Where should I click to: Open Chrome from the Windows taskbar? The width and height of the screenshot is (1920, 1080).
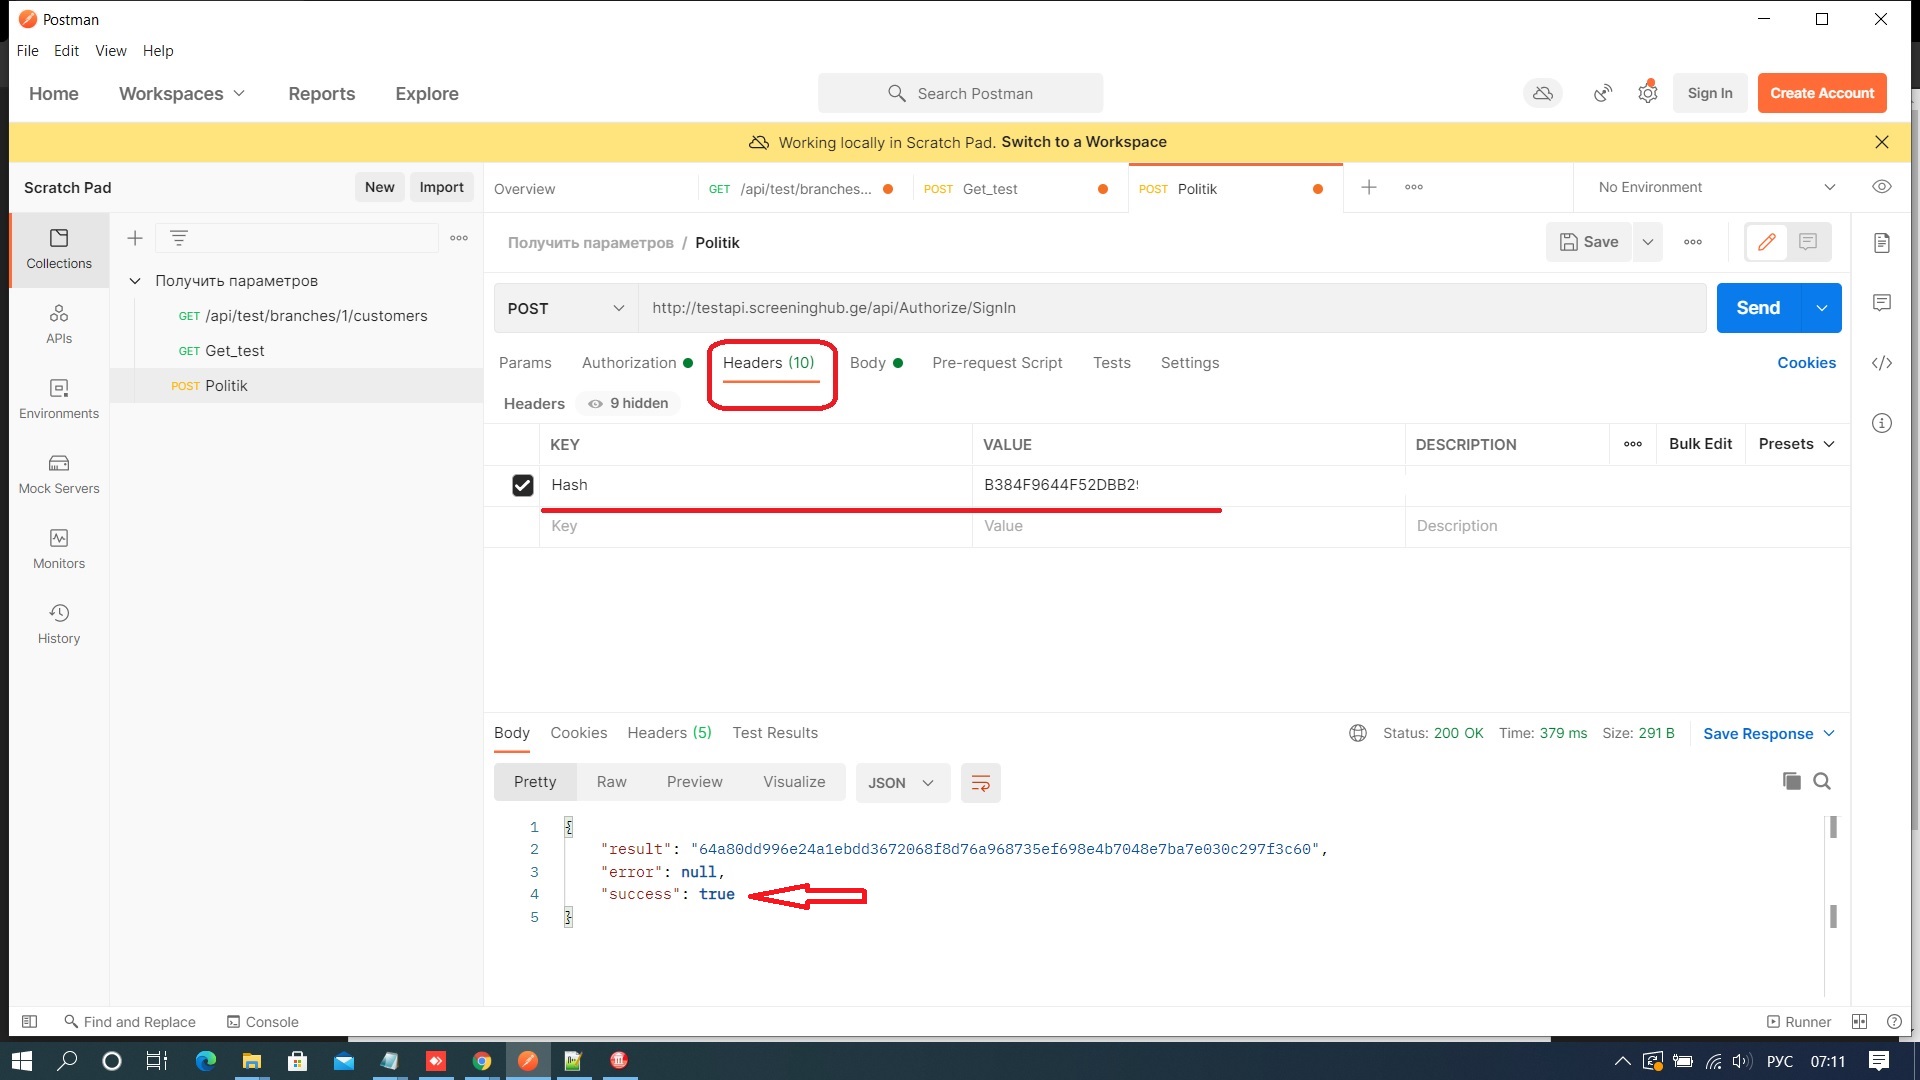click(x=482, y=1061)
